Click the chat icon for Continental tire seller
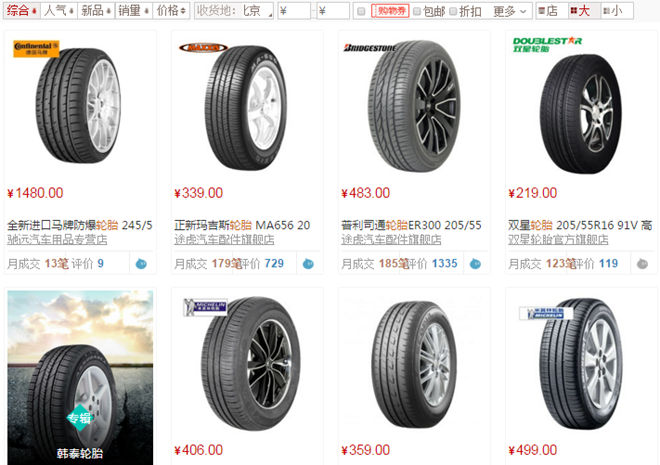Screen dimensions: 660x465 click(x=141, y=264)
